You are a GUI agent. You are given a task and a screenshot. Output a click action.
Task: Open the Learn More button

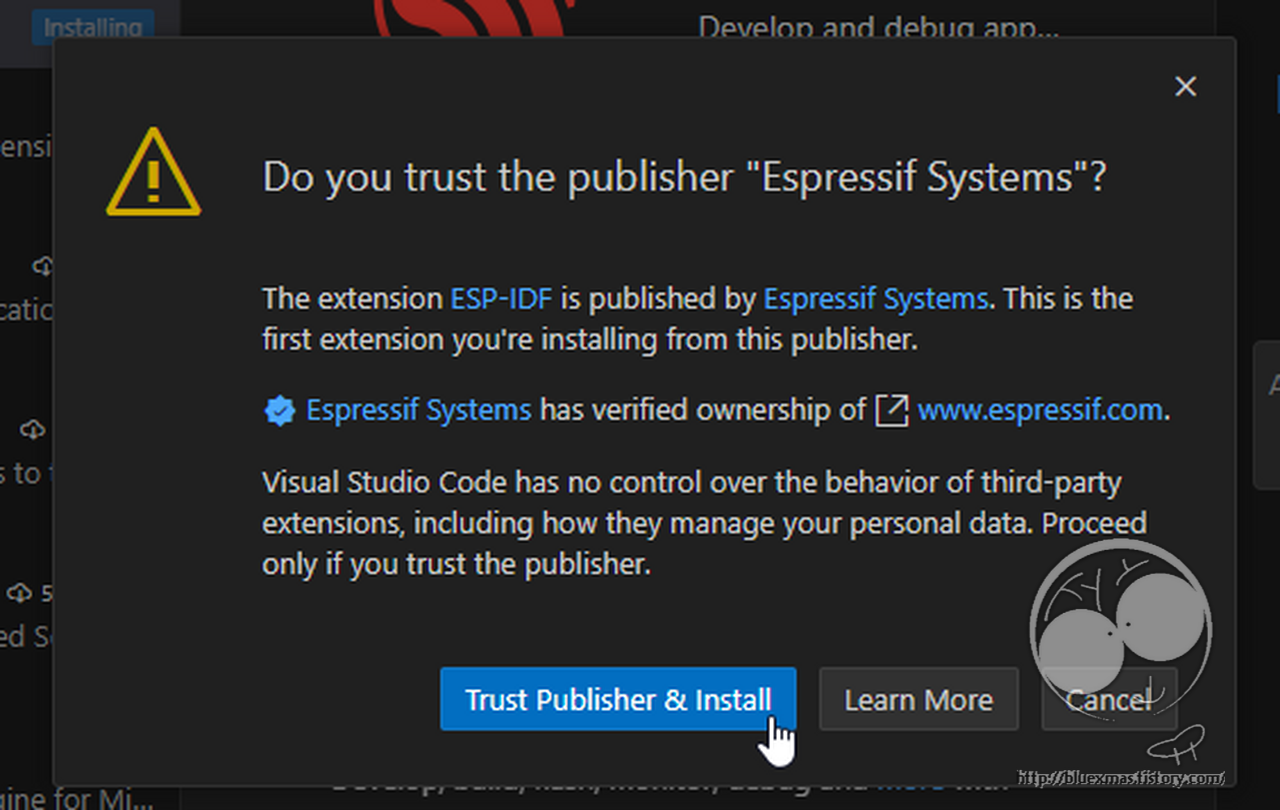click(918, 699)
